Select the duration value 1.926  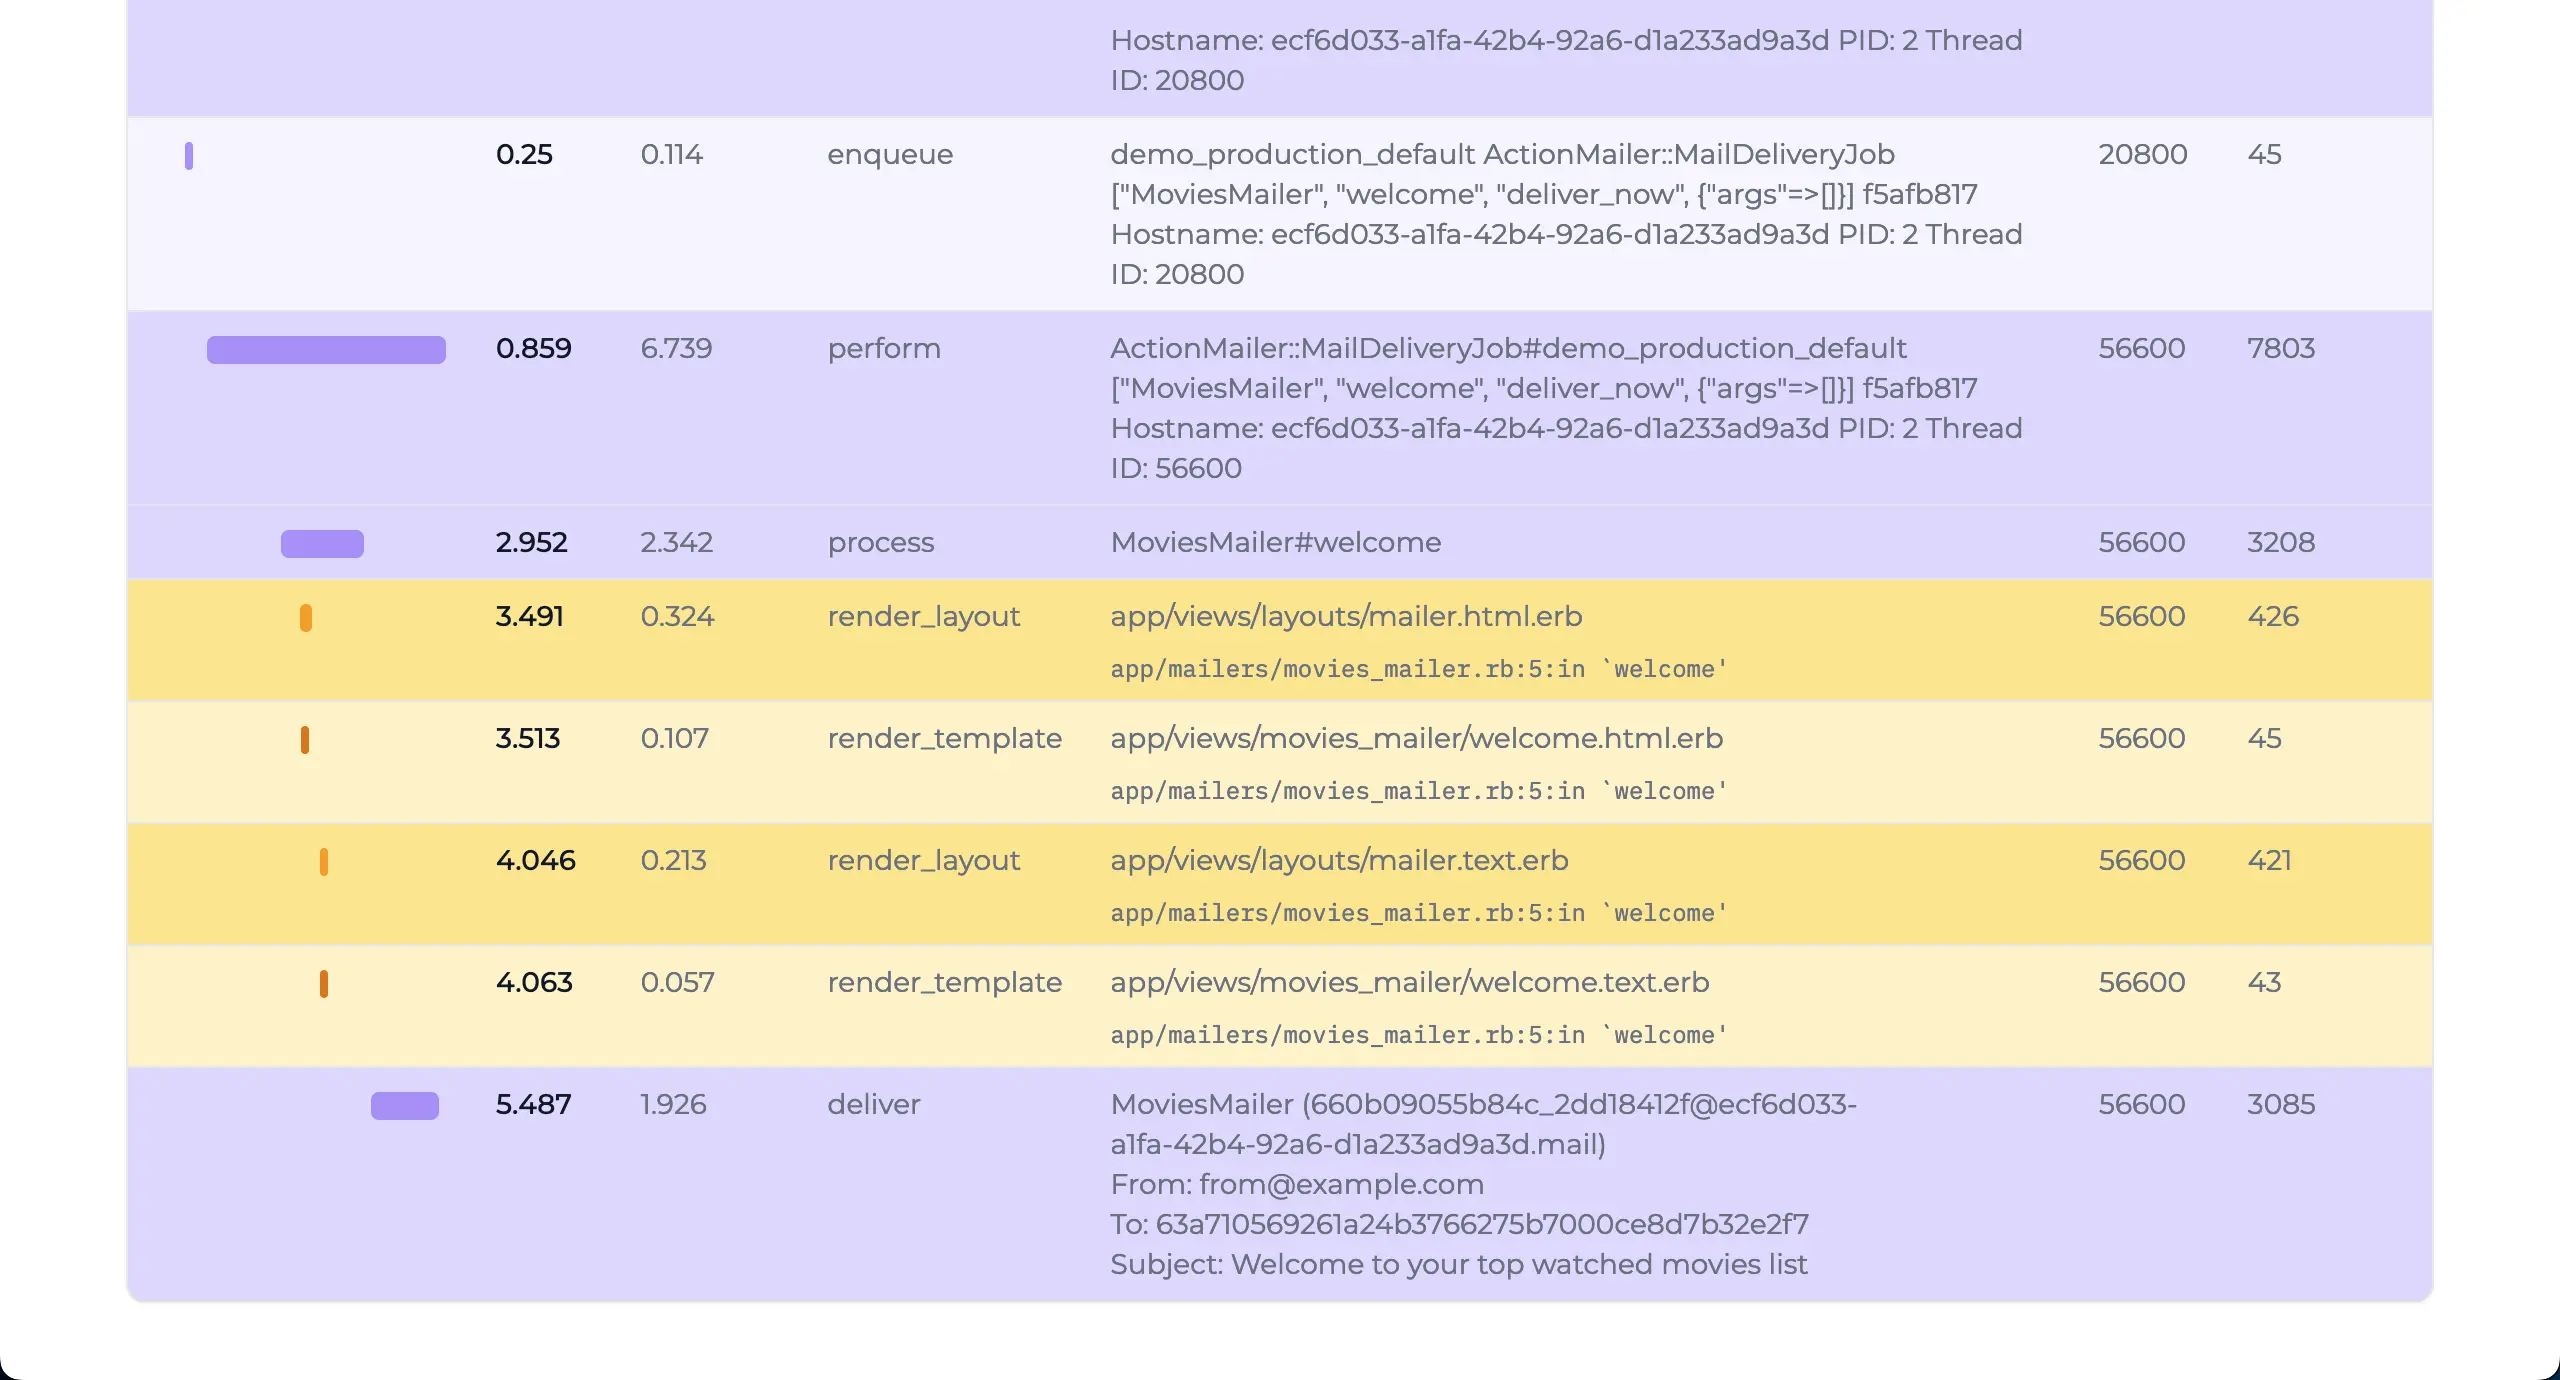coord(674,1104)
